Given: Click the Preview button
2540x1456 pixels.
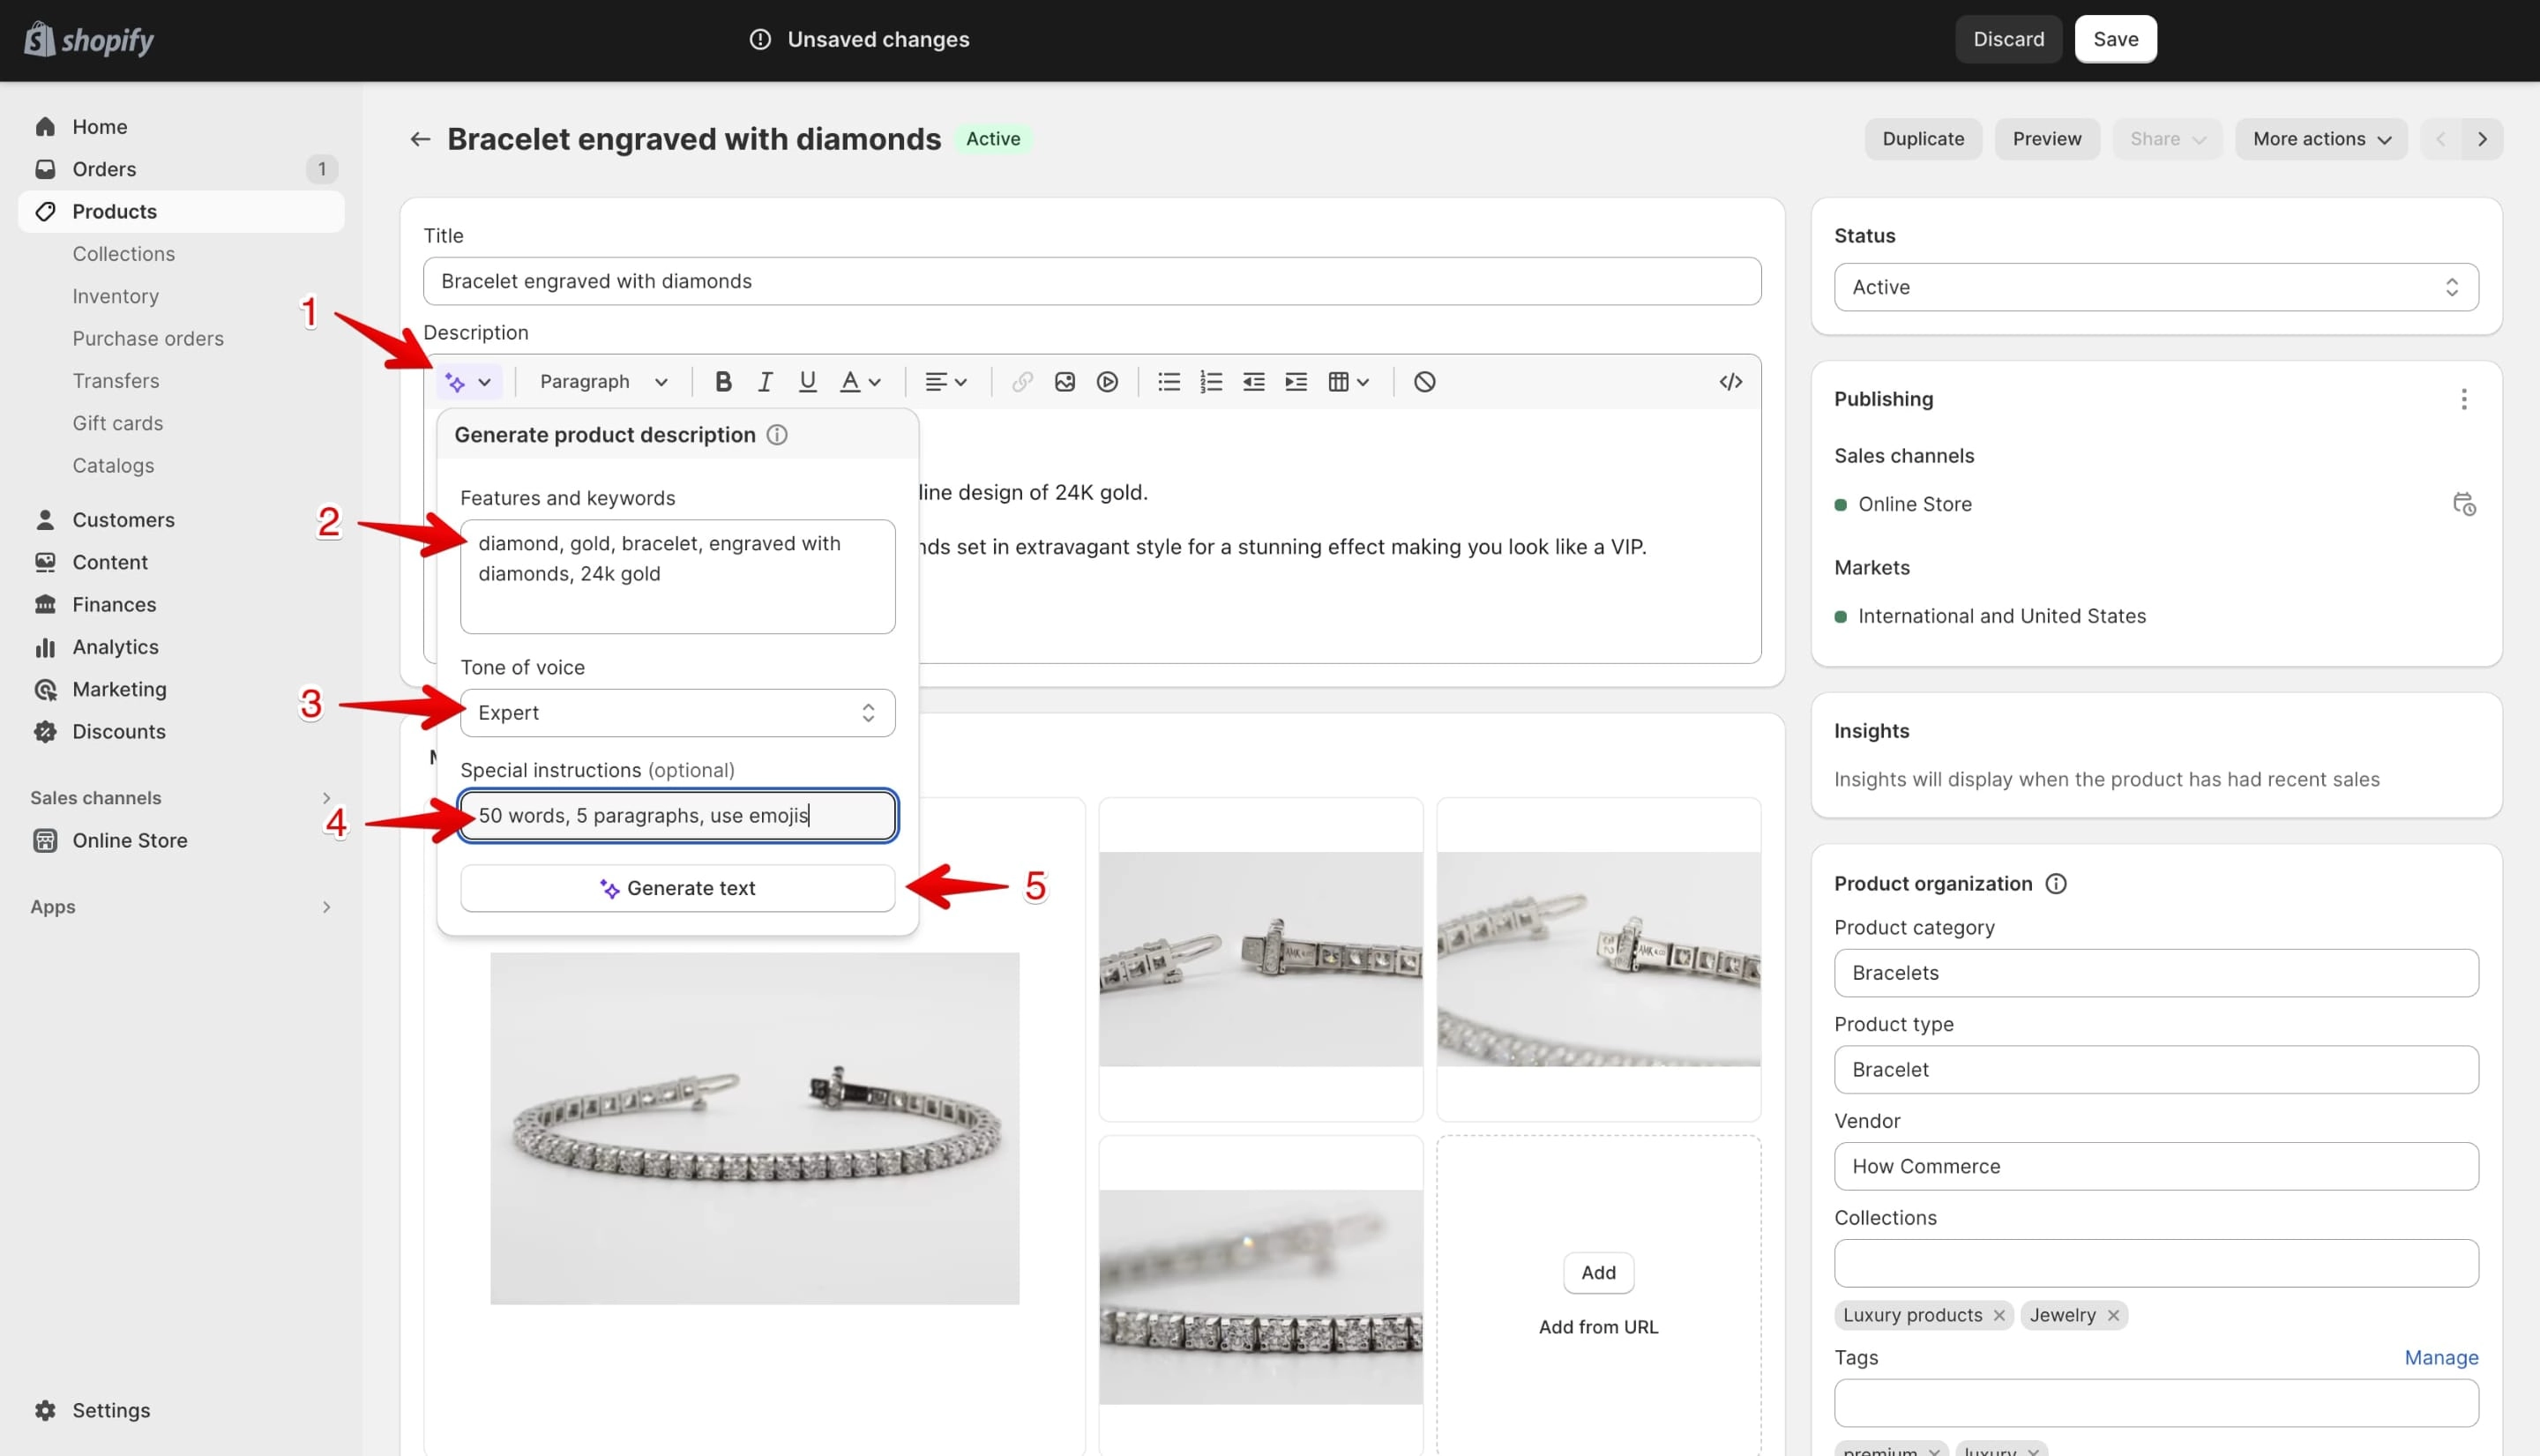Looking at the screenshot, I should point(2047,139).
